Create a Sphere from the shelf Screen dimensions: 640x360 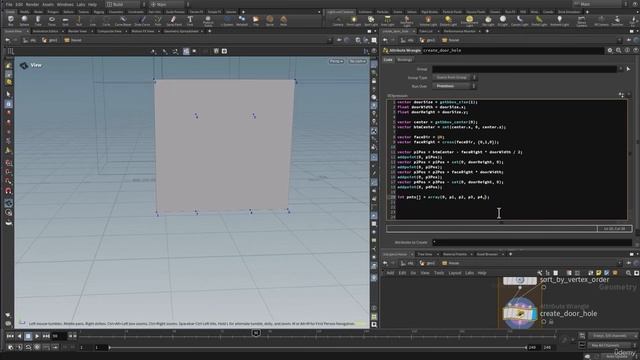pyautogui.click(x=24, y=20)
